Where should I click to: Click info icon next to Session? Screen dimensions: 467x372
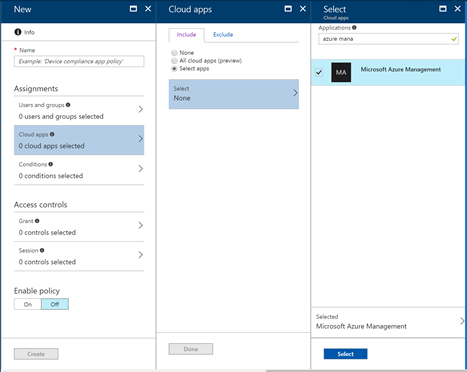[42, 250]
